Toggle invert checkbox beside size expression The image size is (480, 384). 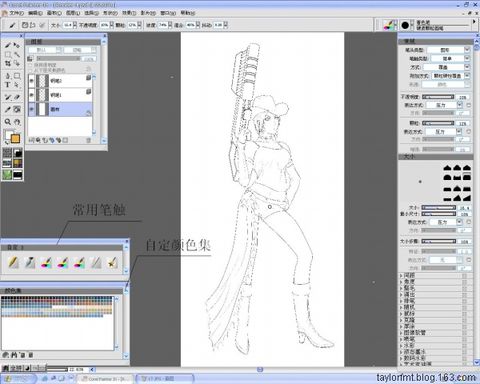(469, 222)
